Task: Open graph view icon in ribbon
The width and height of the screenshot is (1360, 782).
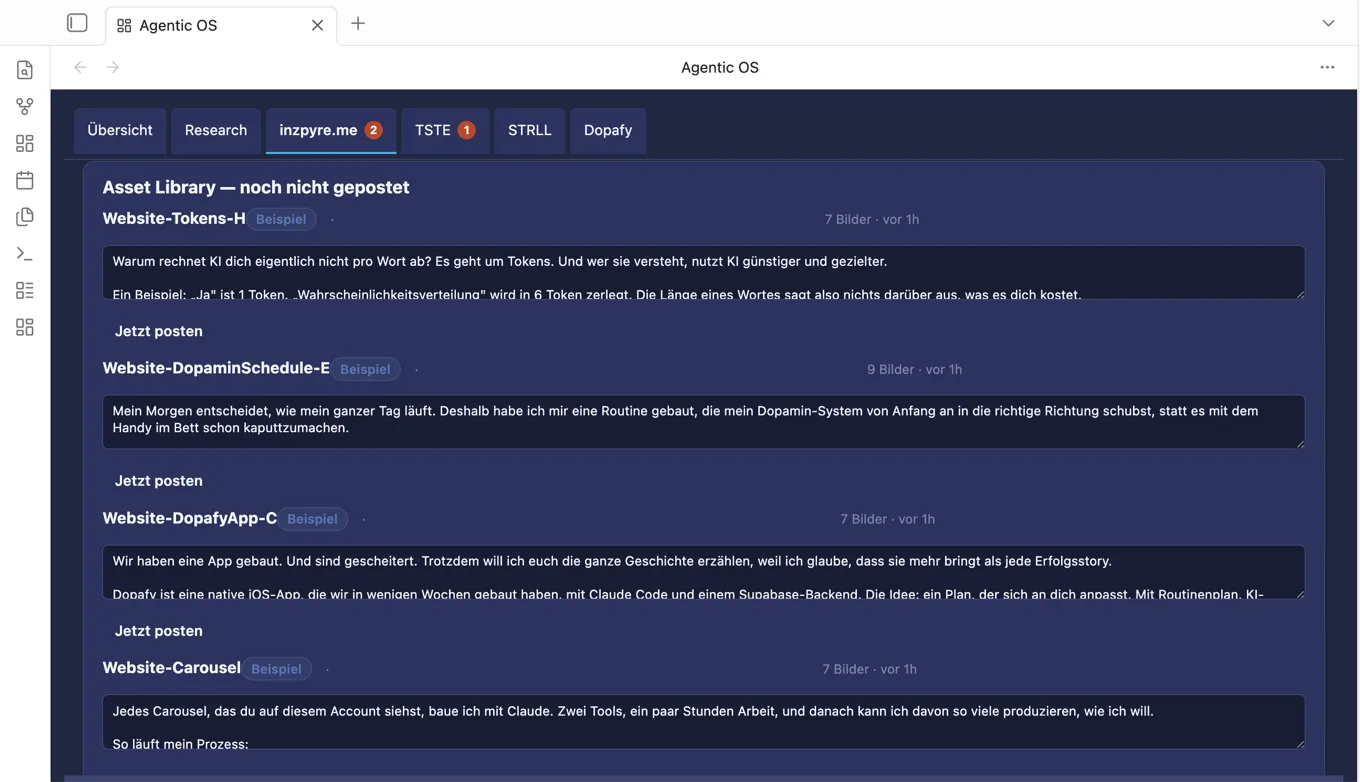Action: click(x=25, y=106)
